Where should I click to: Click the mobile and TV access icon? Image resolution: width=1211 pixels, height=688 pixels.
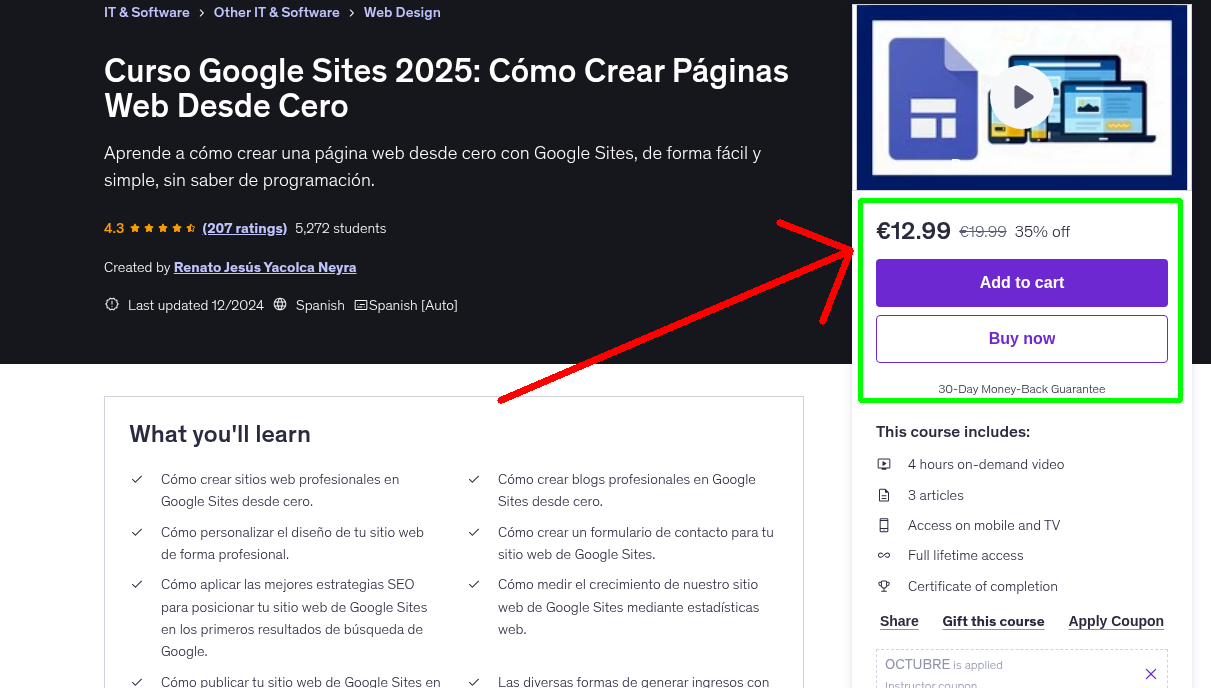tap(884, 525)
